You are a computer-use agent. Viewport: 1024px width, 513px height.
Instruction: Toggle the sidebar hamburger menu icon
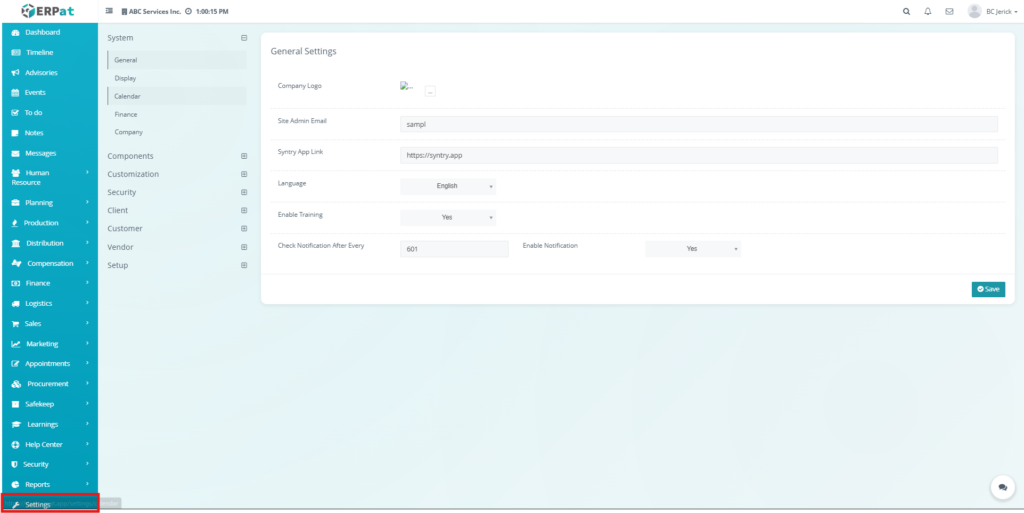pos(109,11)
